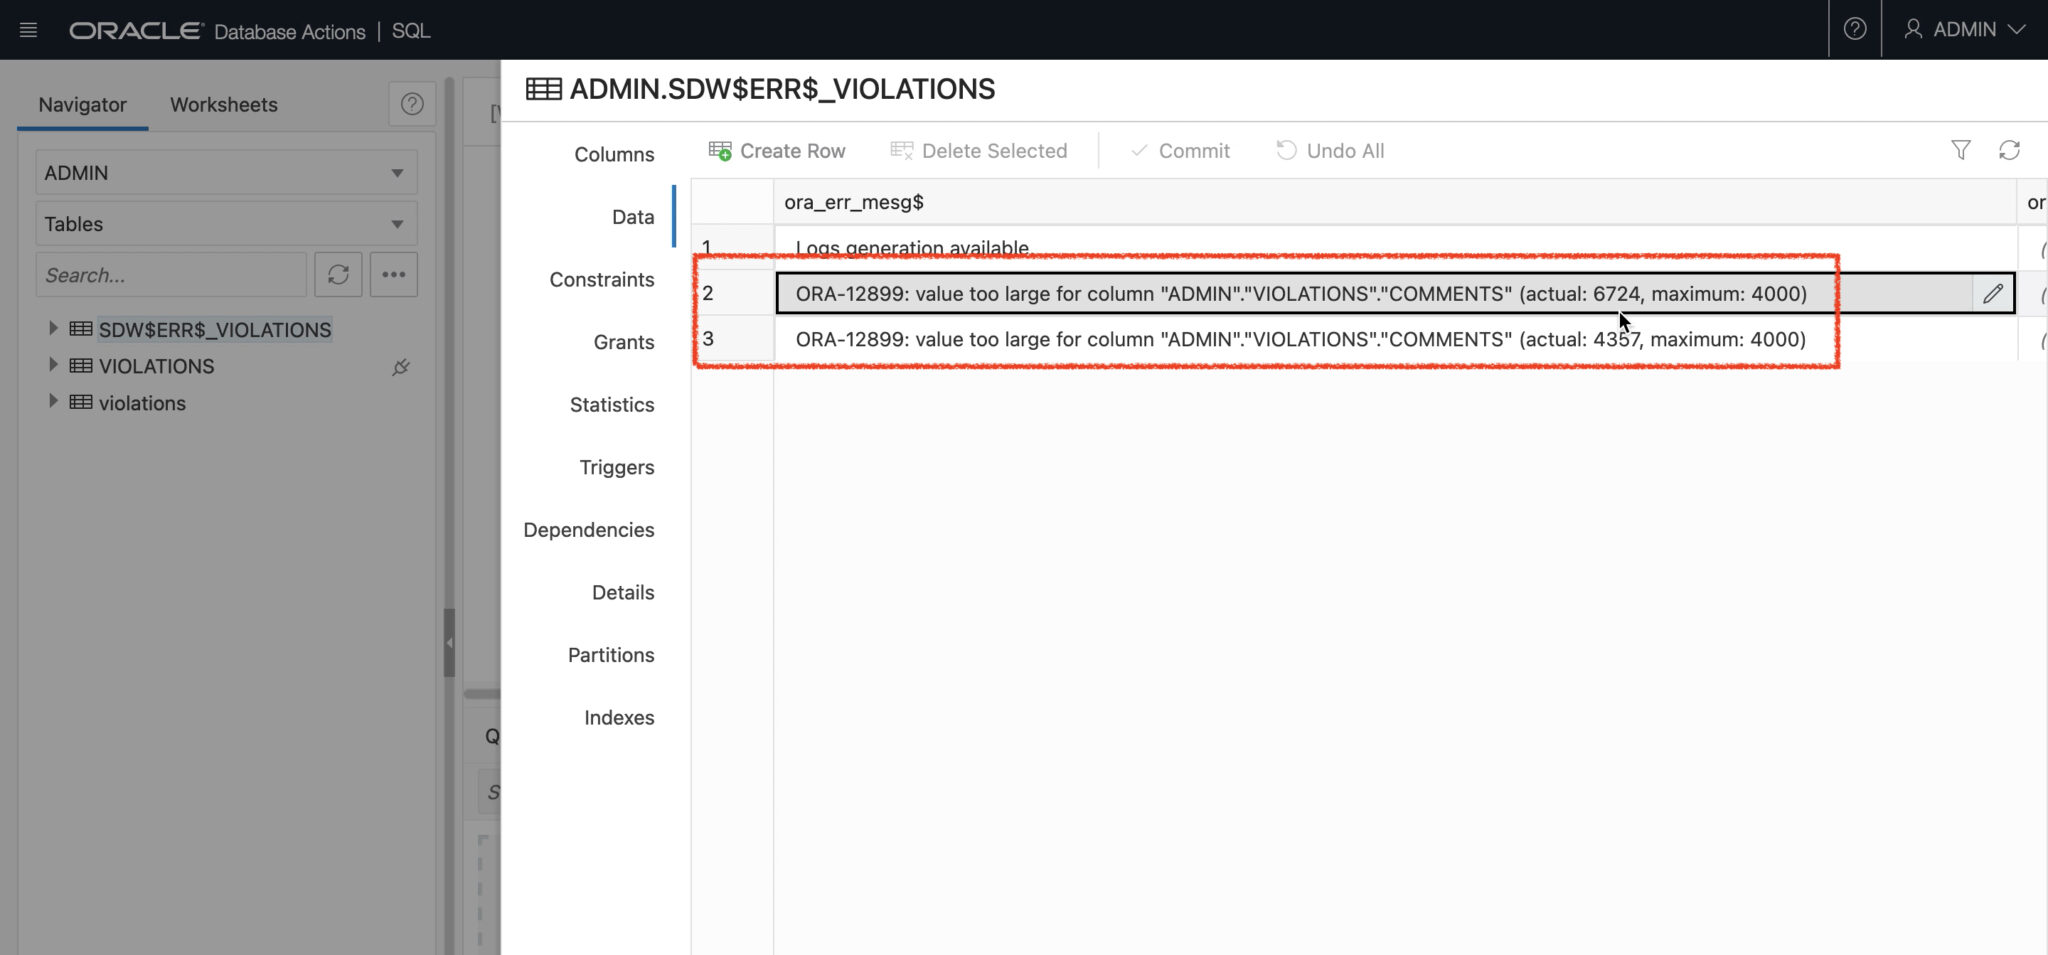Refresh the Navigator object list

click(338, 275)
